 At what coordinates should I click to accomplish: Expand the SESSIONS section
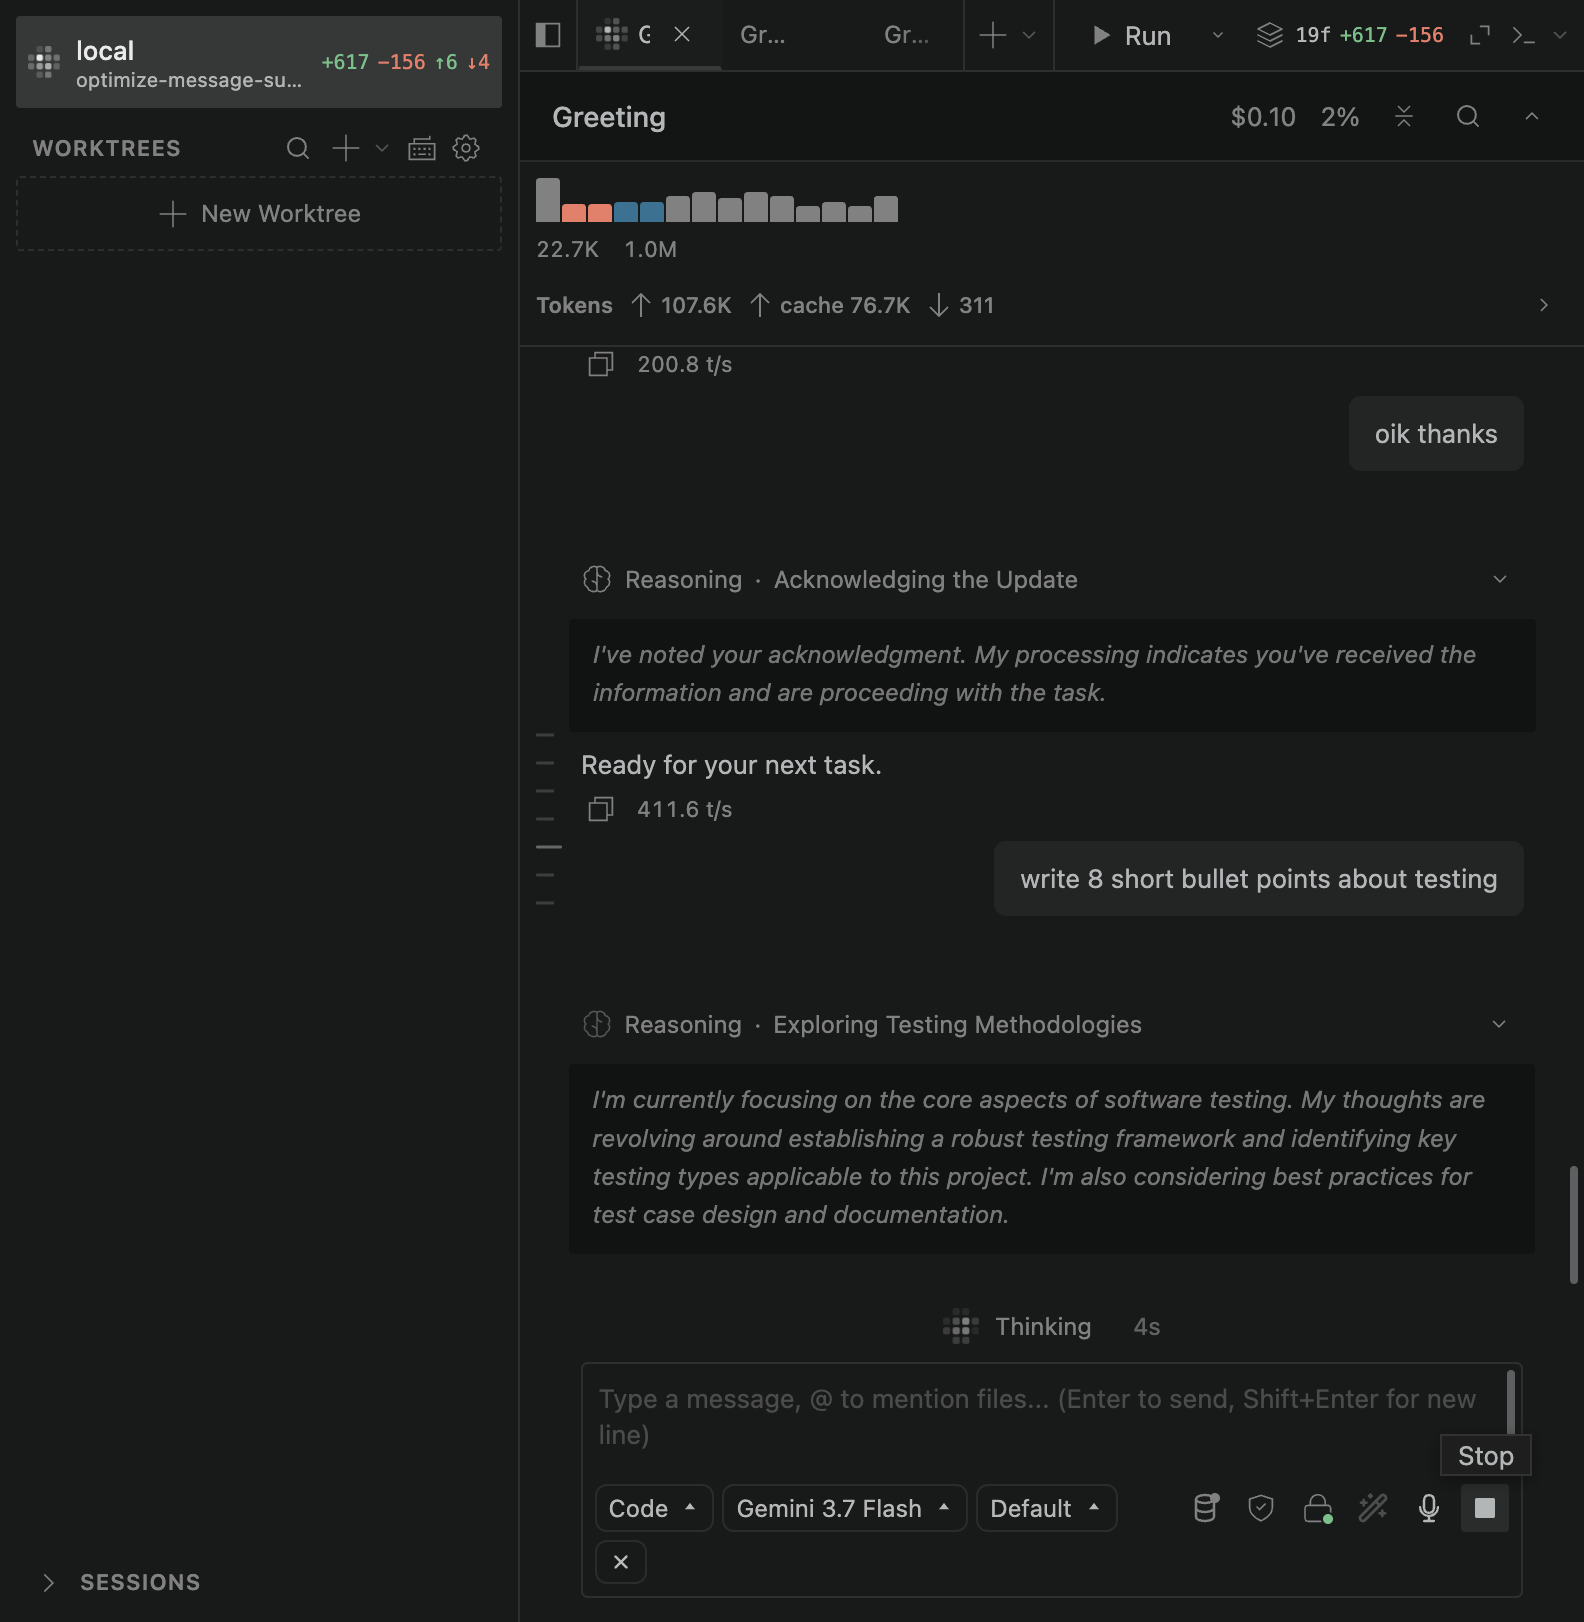120,1582
